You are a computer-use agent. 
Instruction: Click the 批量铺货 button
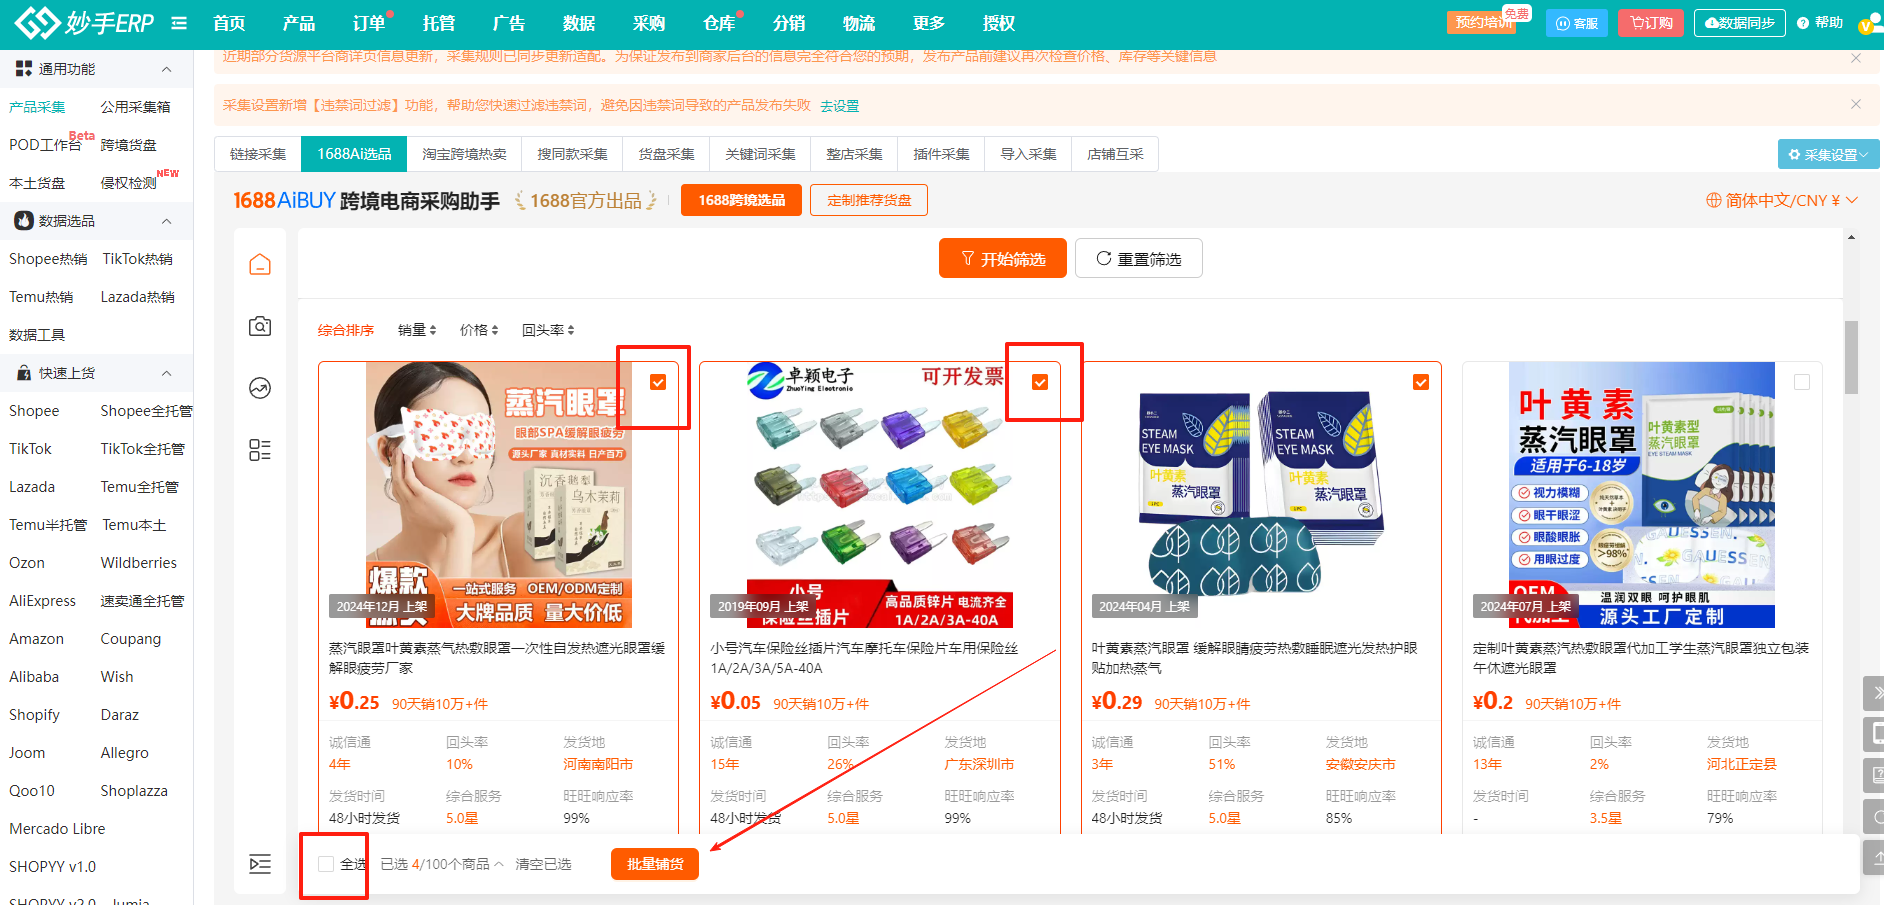[x=655, y=864]
